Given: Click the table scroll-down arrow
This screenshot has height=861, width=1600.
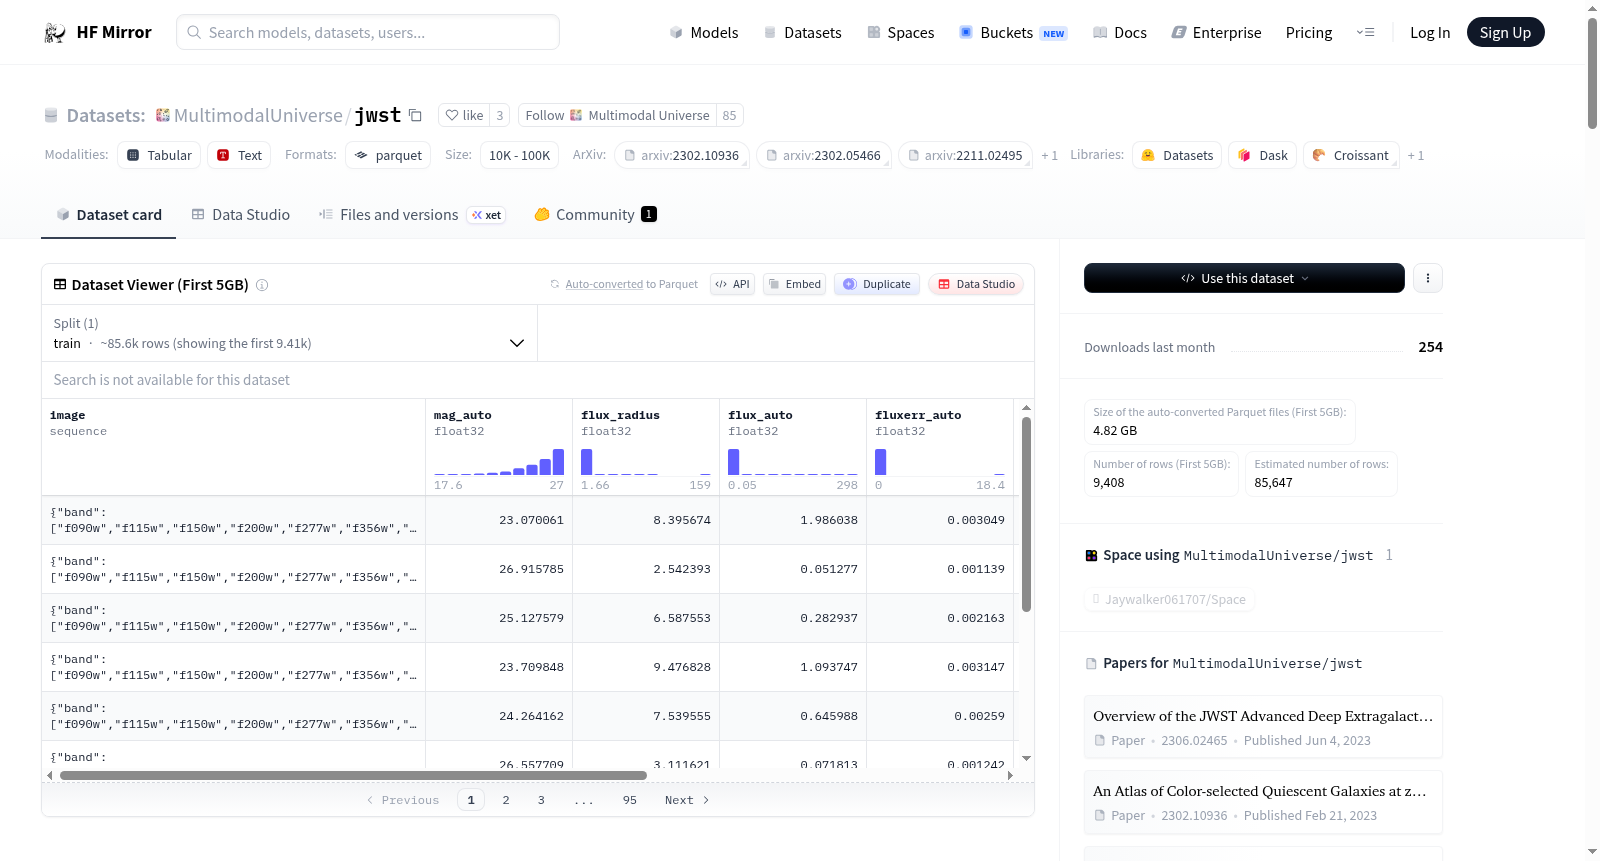Looking at the screenshot, I should click(x=1026, y=759).
